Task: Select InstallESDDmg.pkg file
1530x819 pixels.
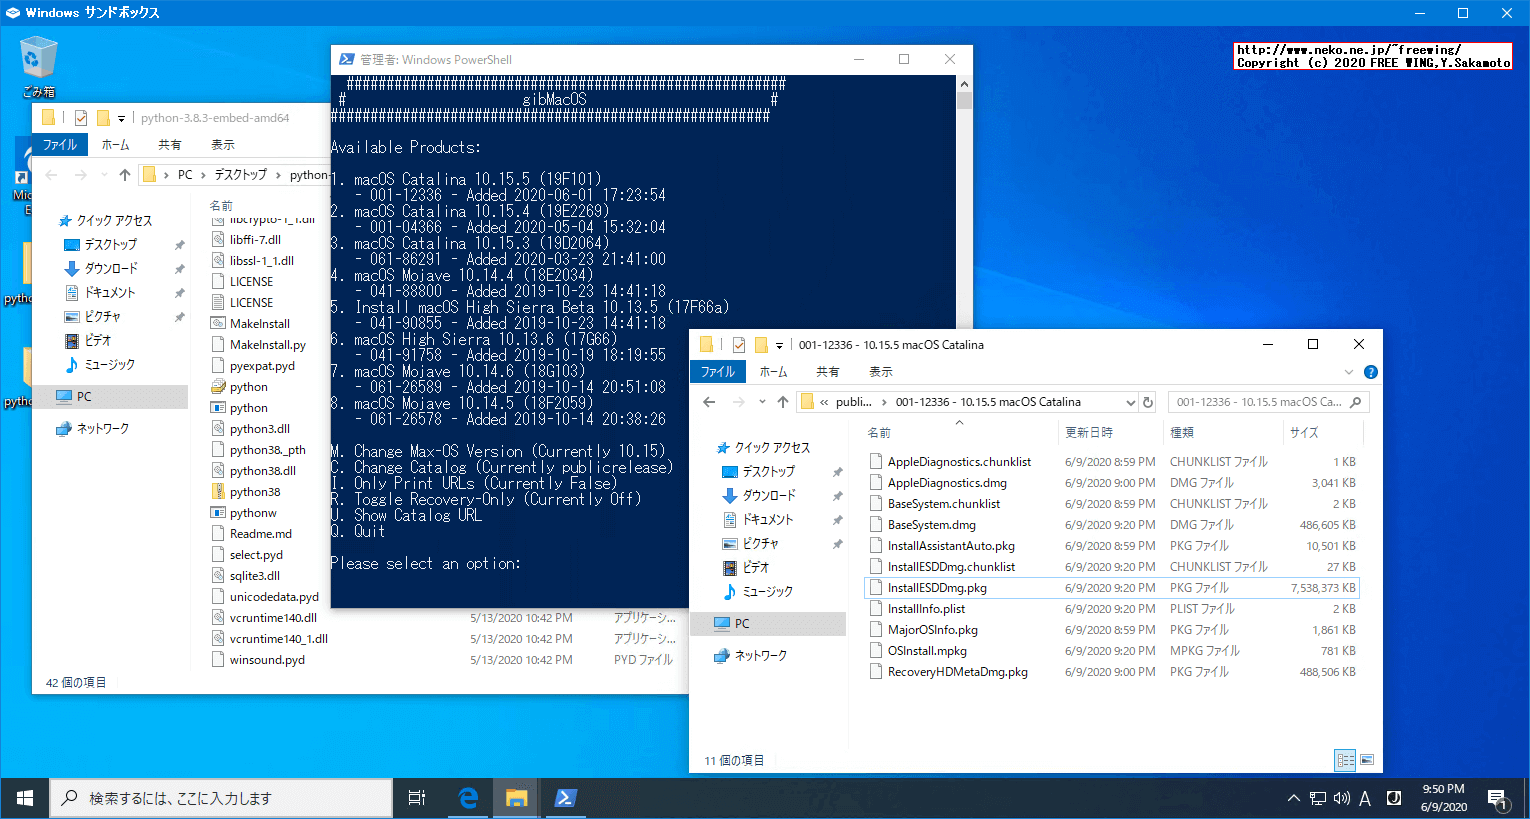Action: 937,588
